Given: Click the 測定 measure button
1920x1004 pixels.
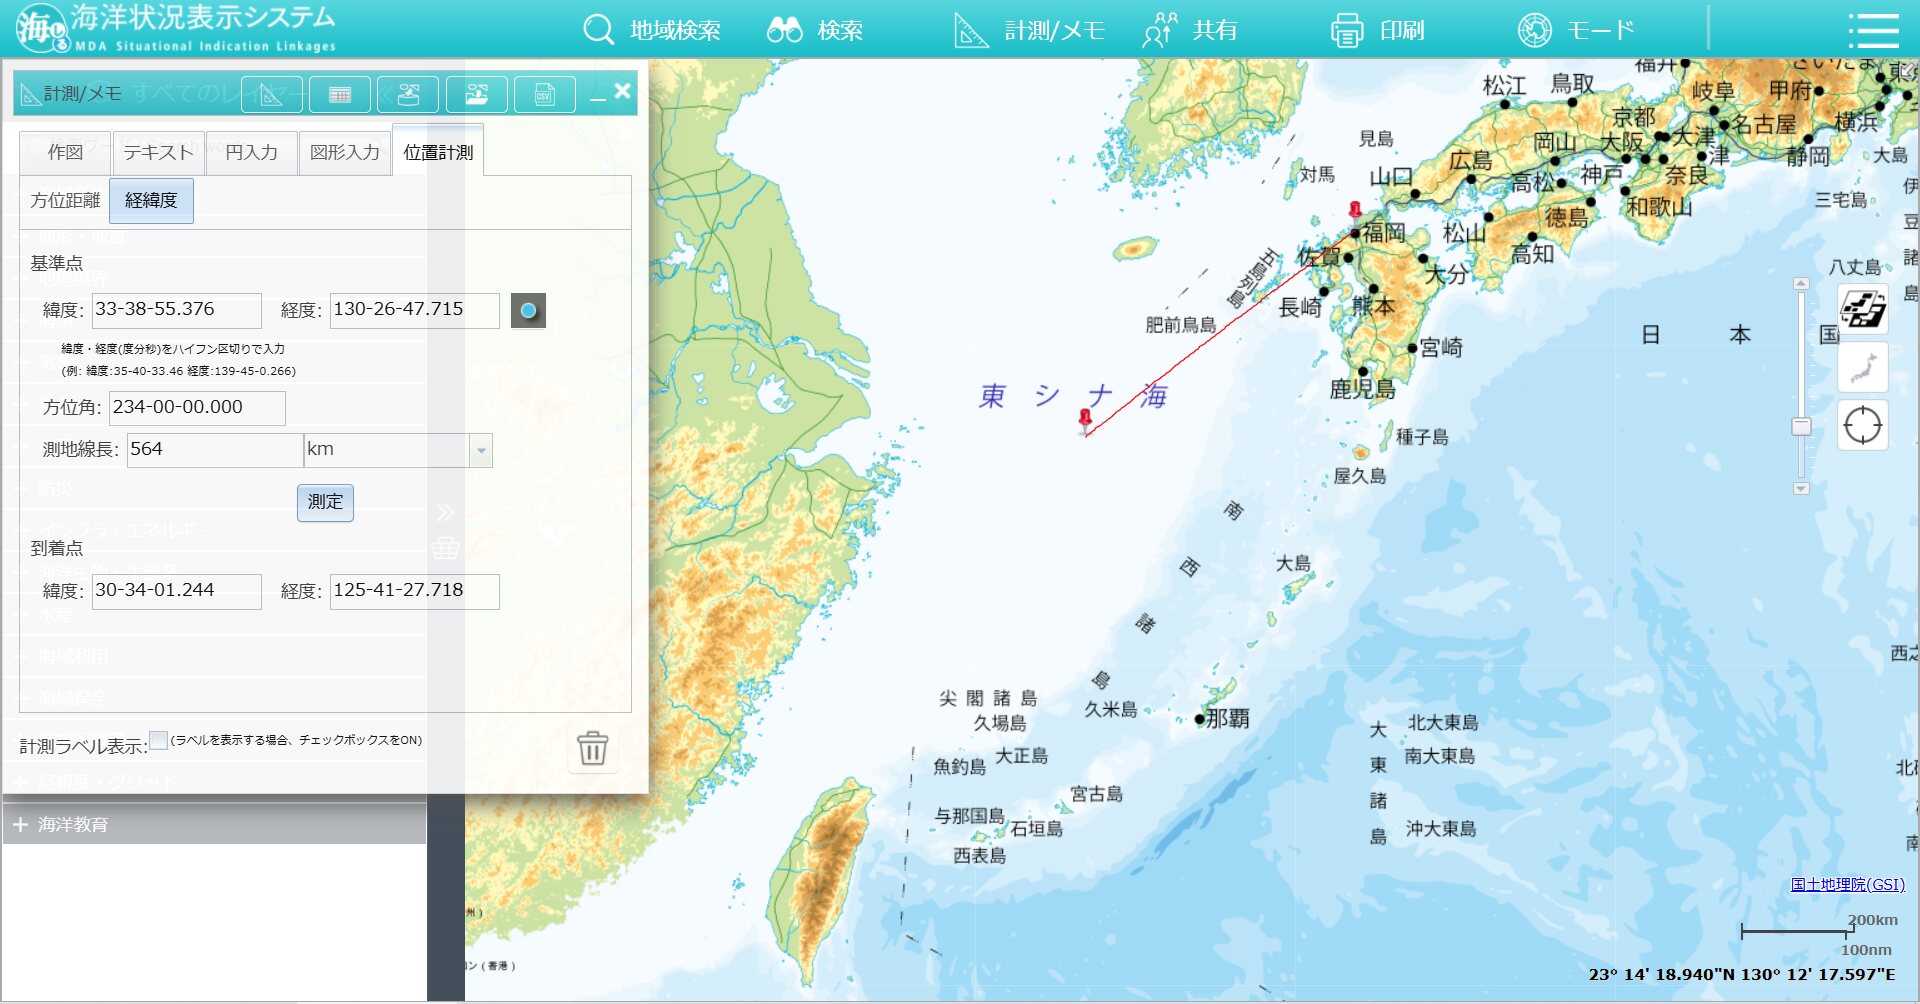Looking at the screenshot, I should (325, 502).
